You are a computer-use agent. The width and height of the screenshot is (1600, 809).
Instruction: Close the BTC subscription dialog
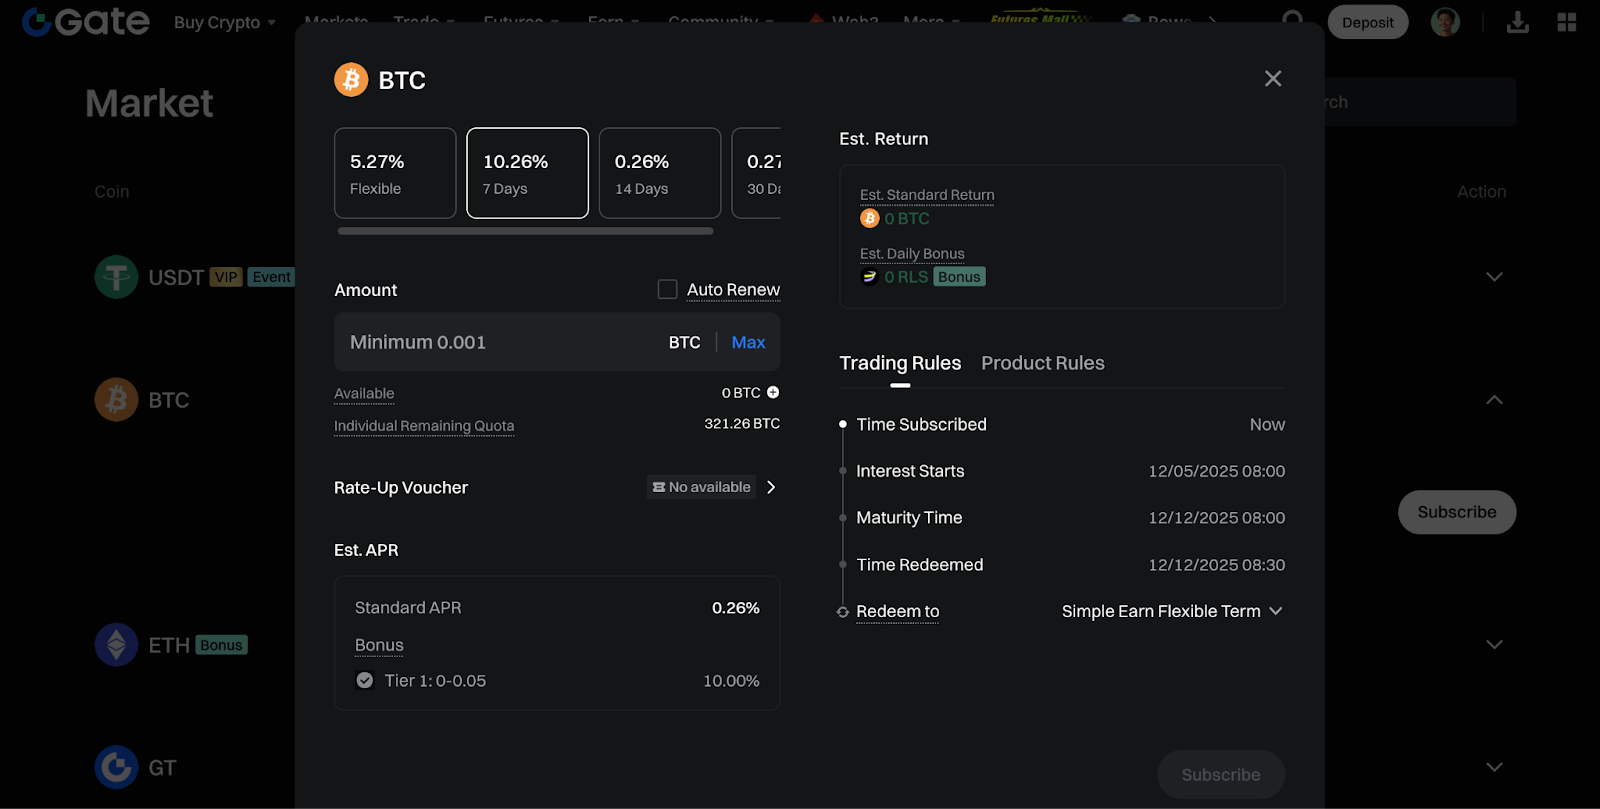click(1272, 79)
